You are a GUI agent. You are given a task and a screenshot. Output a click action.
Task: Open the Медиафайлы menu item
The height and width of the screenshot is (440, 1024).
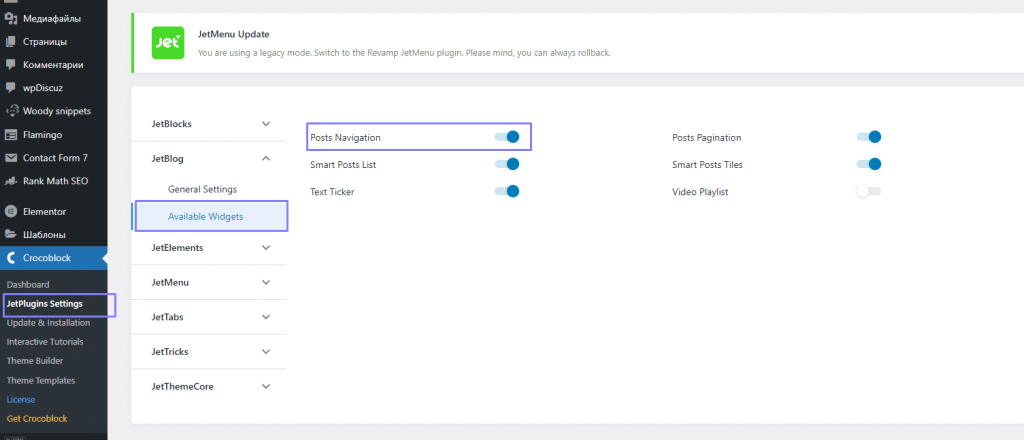[54, 18]
